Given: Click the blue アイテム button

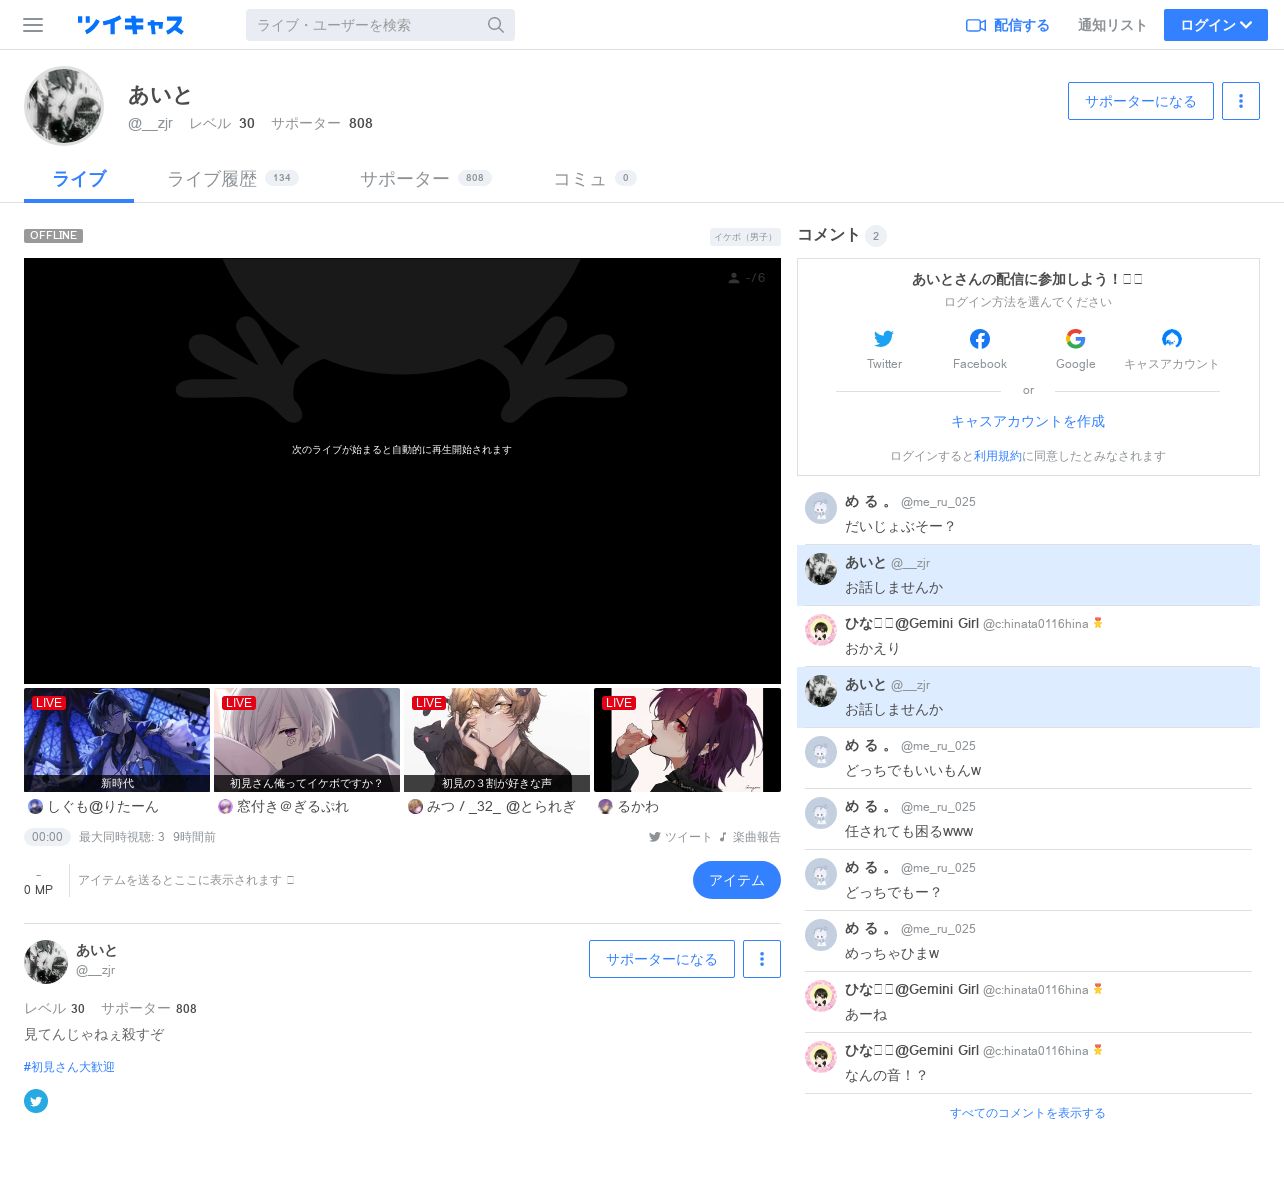Looking at the screenshot, I should click(737, 880).
